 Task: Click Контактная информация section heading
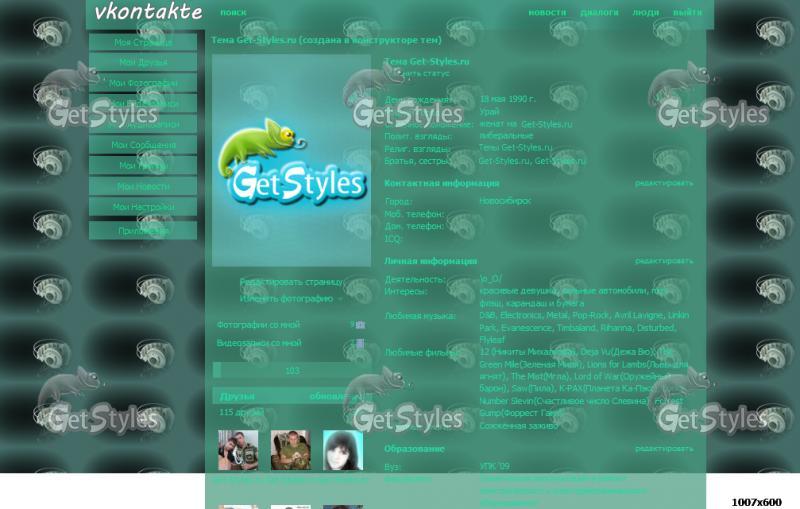click(441, 183)
